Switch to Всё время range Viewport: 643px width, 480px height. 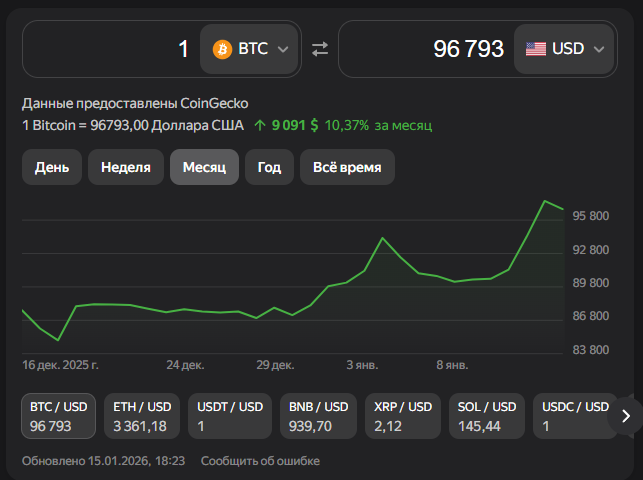[x=347, y=167]
